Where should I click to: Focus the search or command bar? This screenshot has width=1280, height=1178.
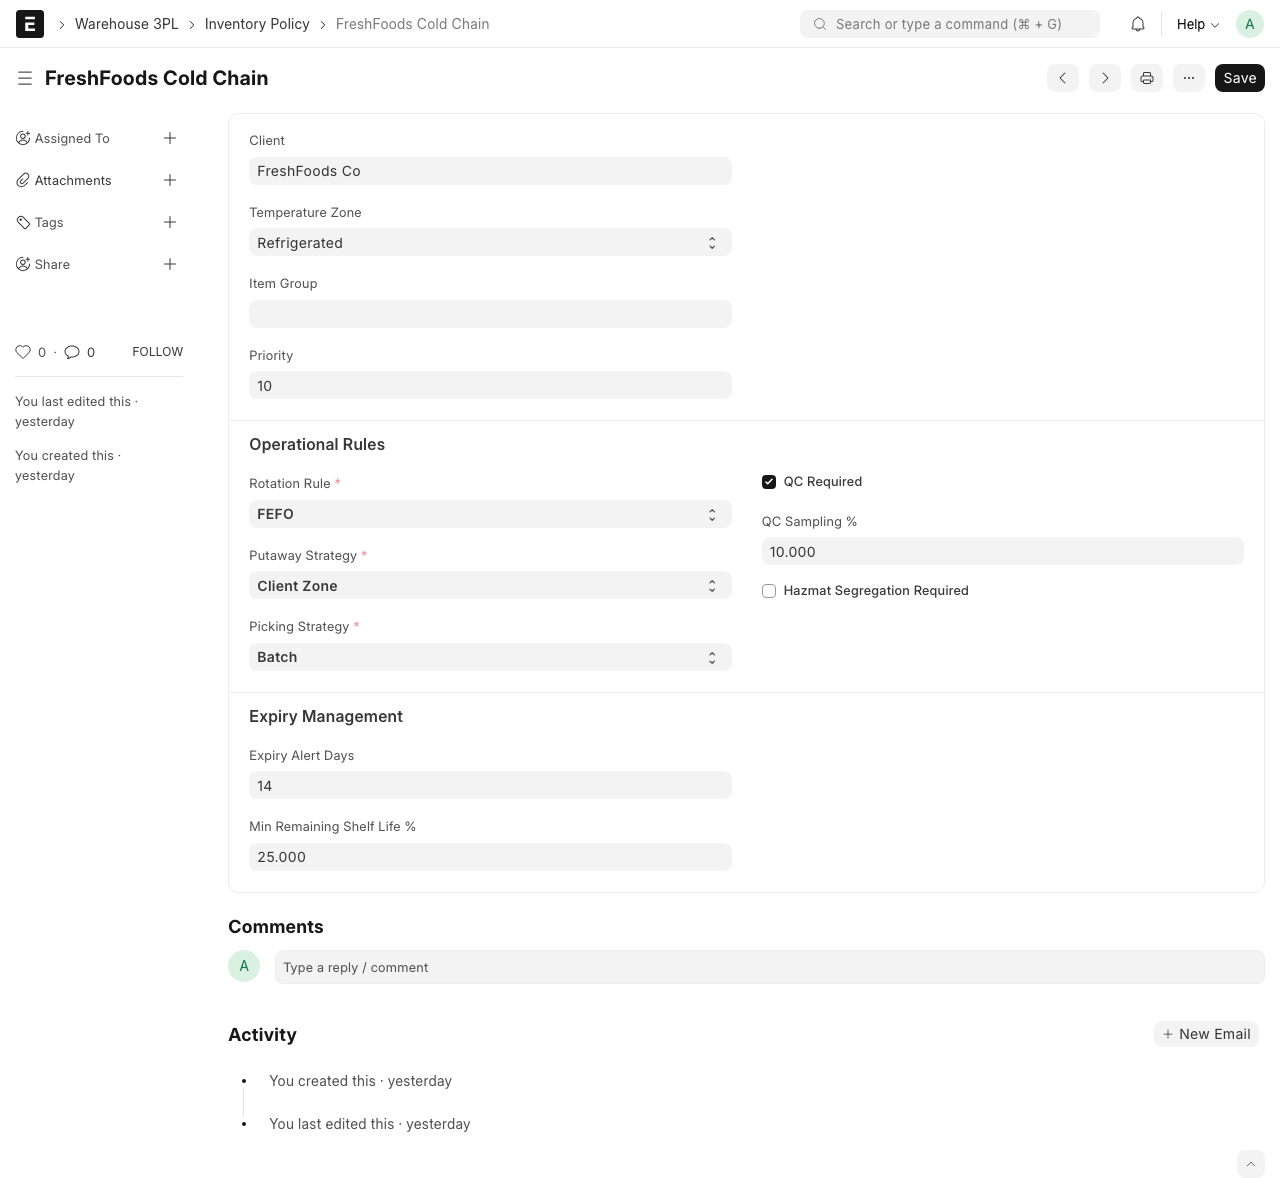tap(949, 24)
